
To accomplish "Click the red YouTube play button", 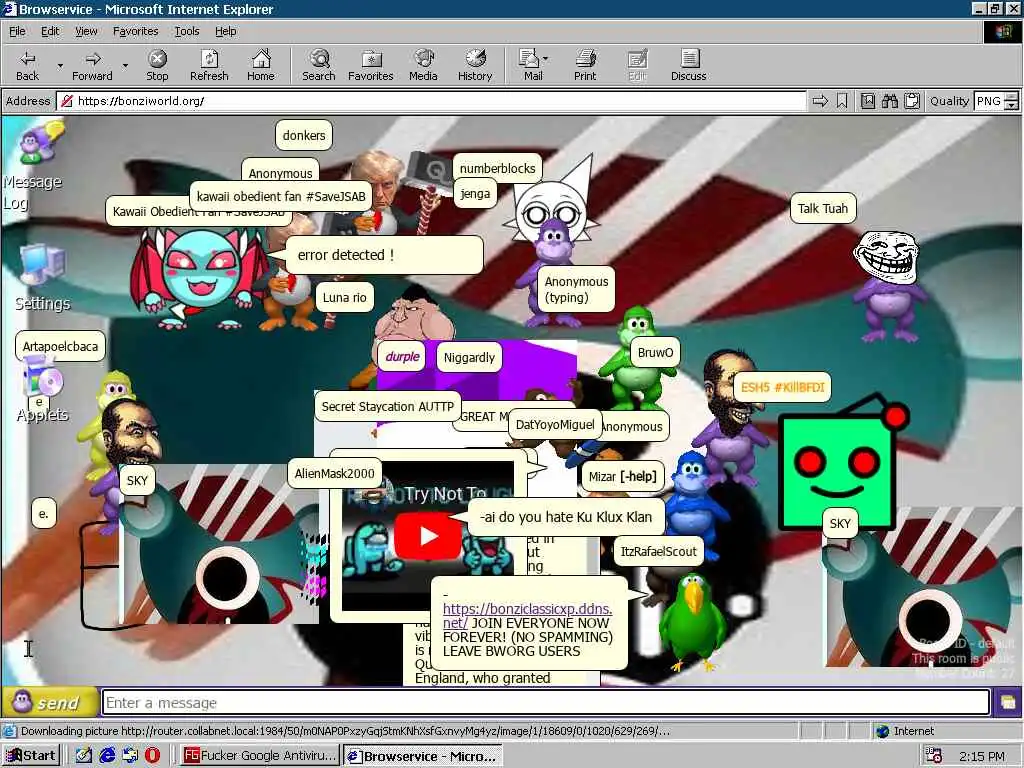I will [428, 536].
